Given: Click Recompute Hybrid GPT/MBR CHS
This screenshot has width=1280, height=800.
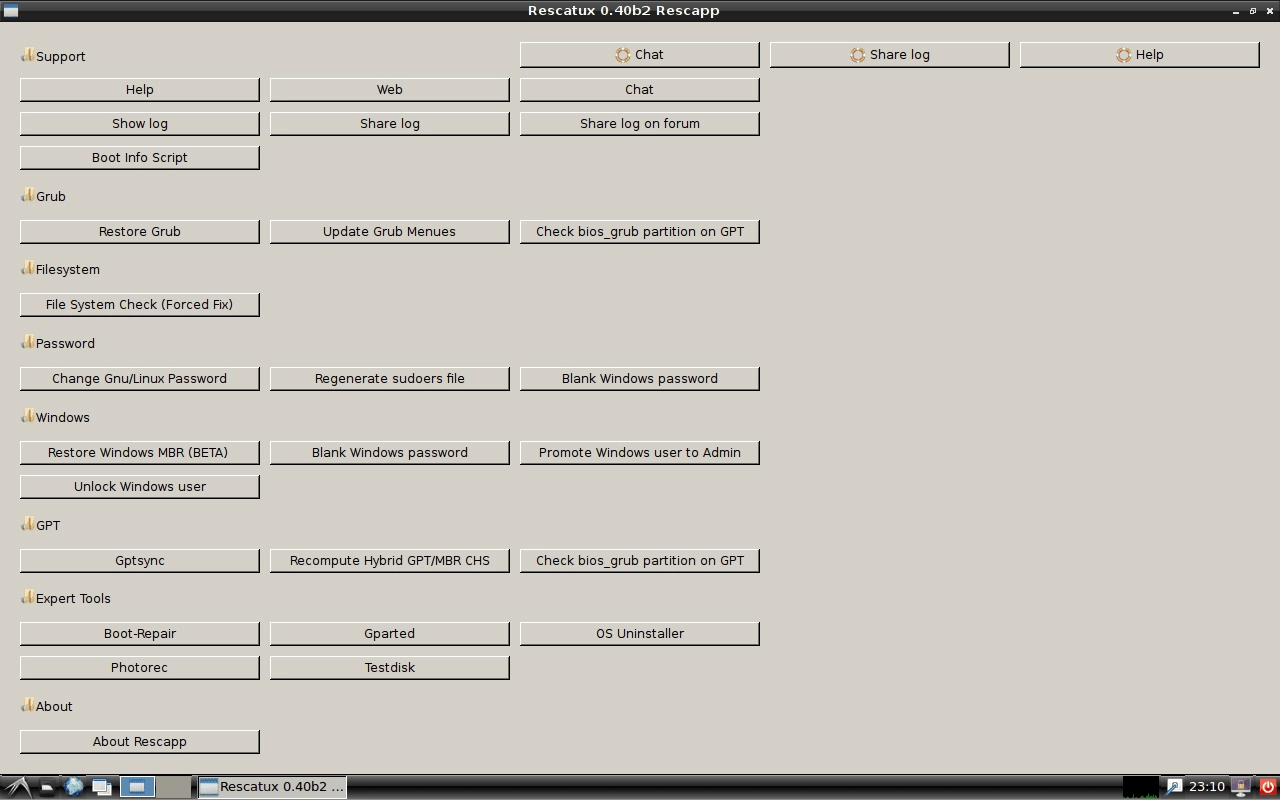Looking at the screenshot, I should (x=389, y=561).
